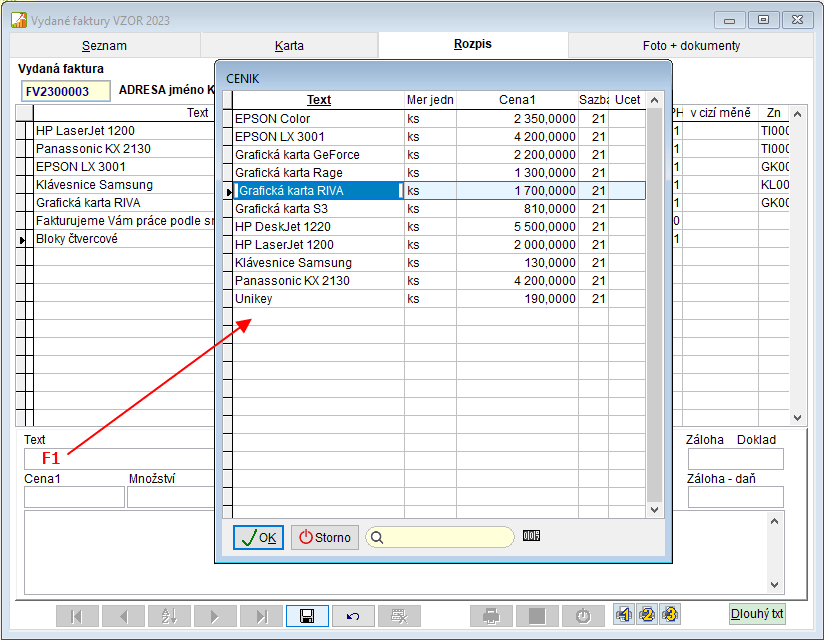824x640 pixels.
Task: Jump to the last record icon
Action: point(261,616)
